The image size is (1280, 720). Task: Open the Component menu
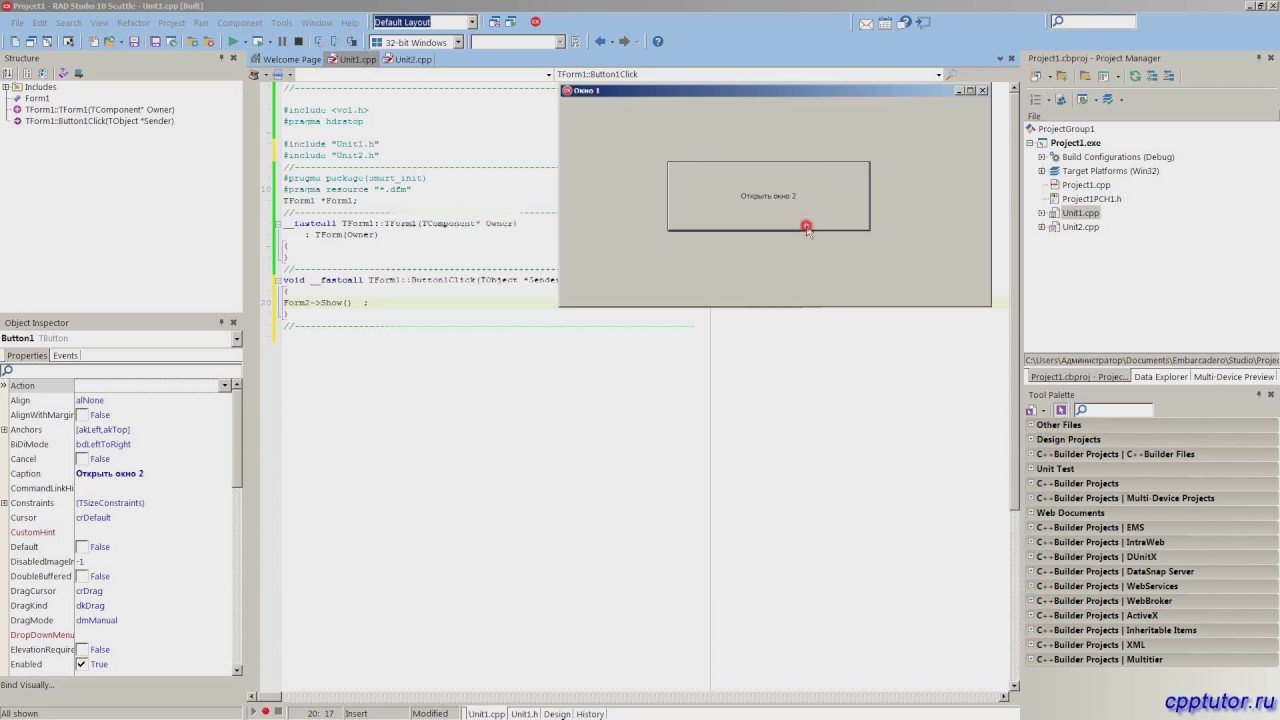click(239, 22)
